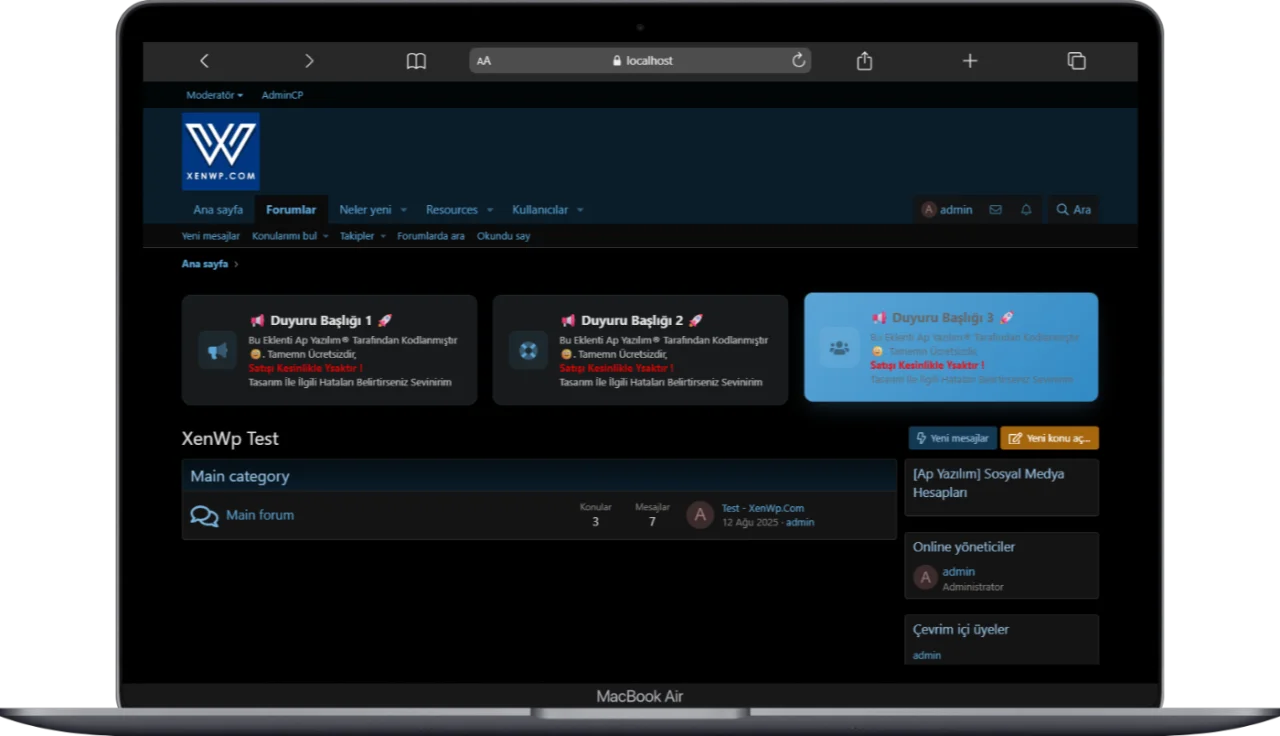
Task: Switch to the Forumlar tab
Action: [x=291, y=210]
